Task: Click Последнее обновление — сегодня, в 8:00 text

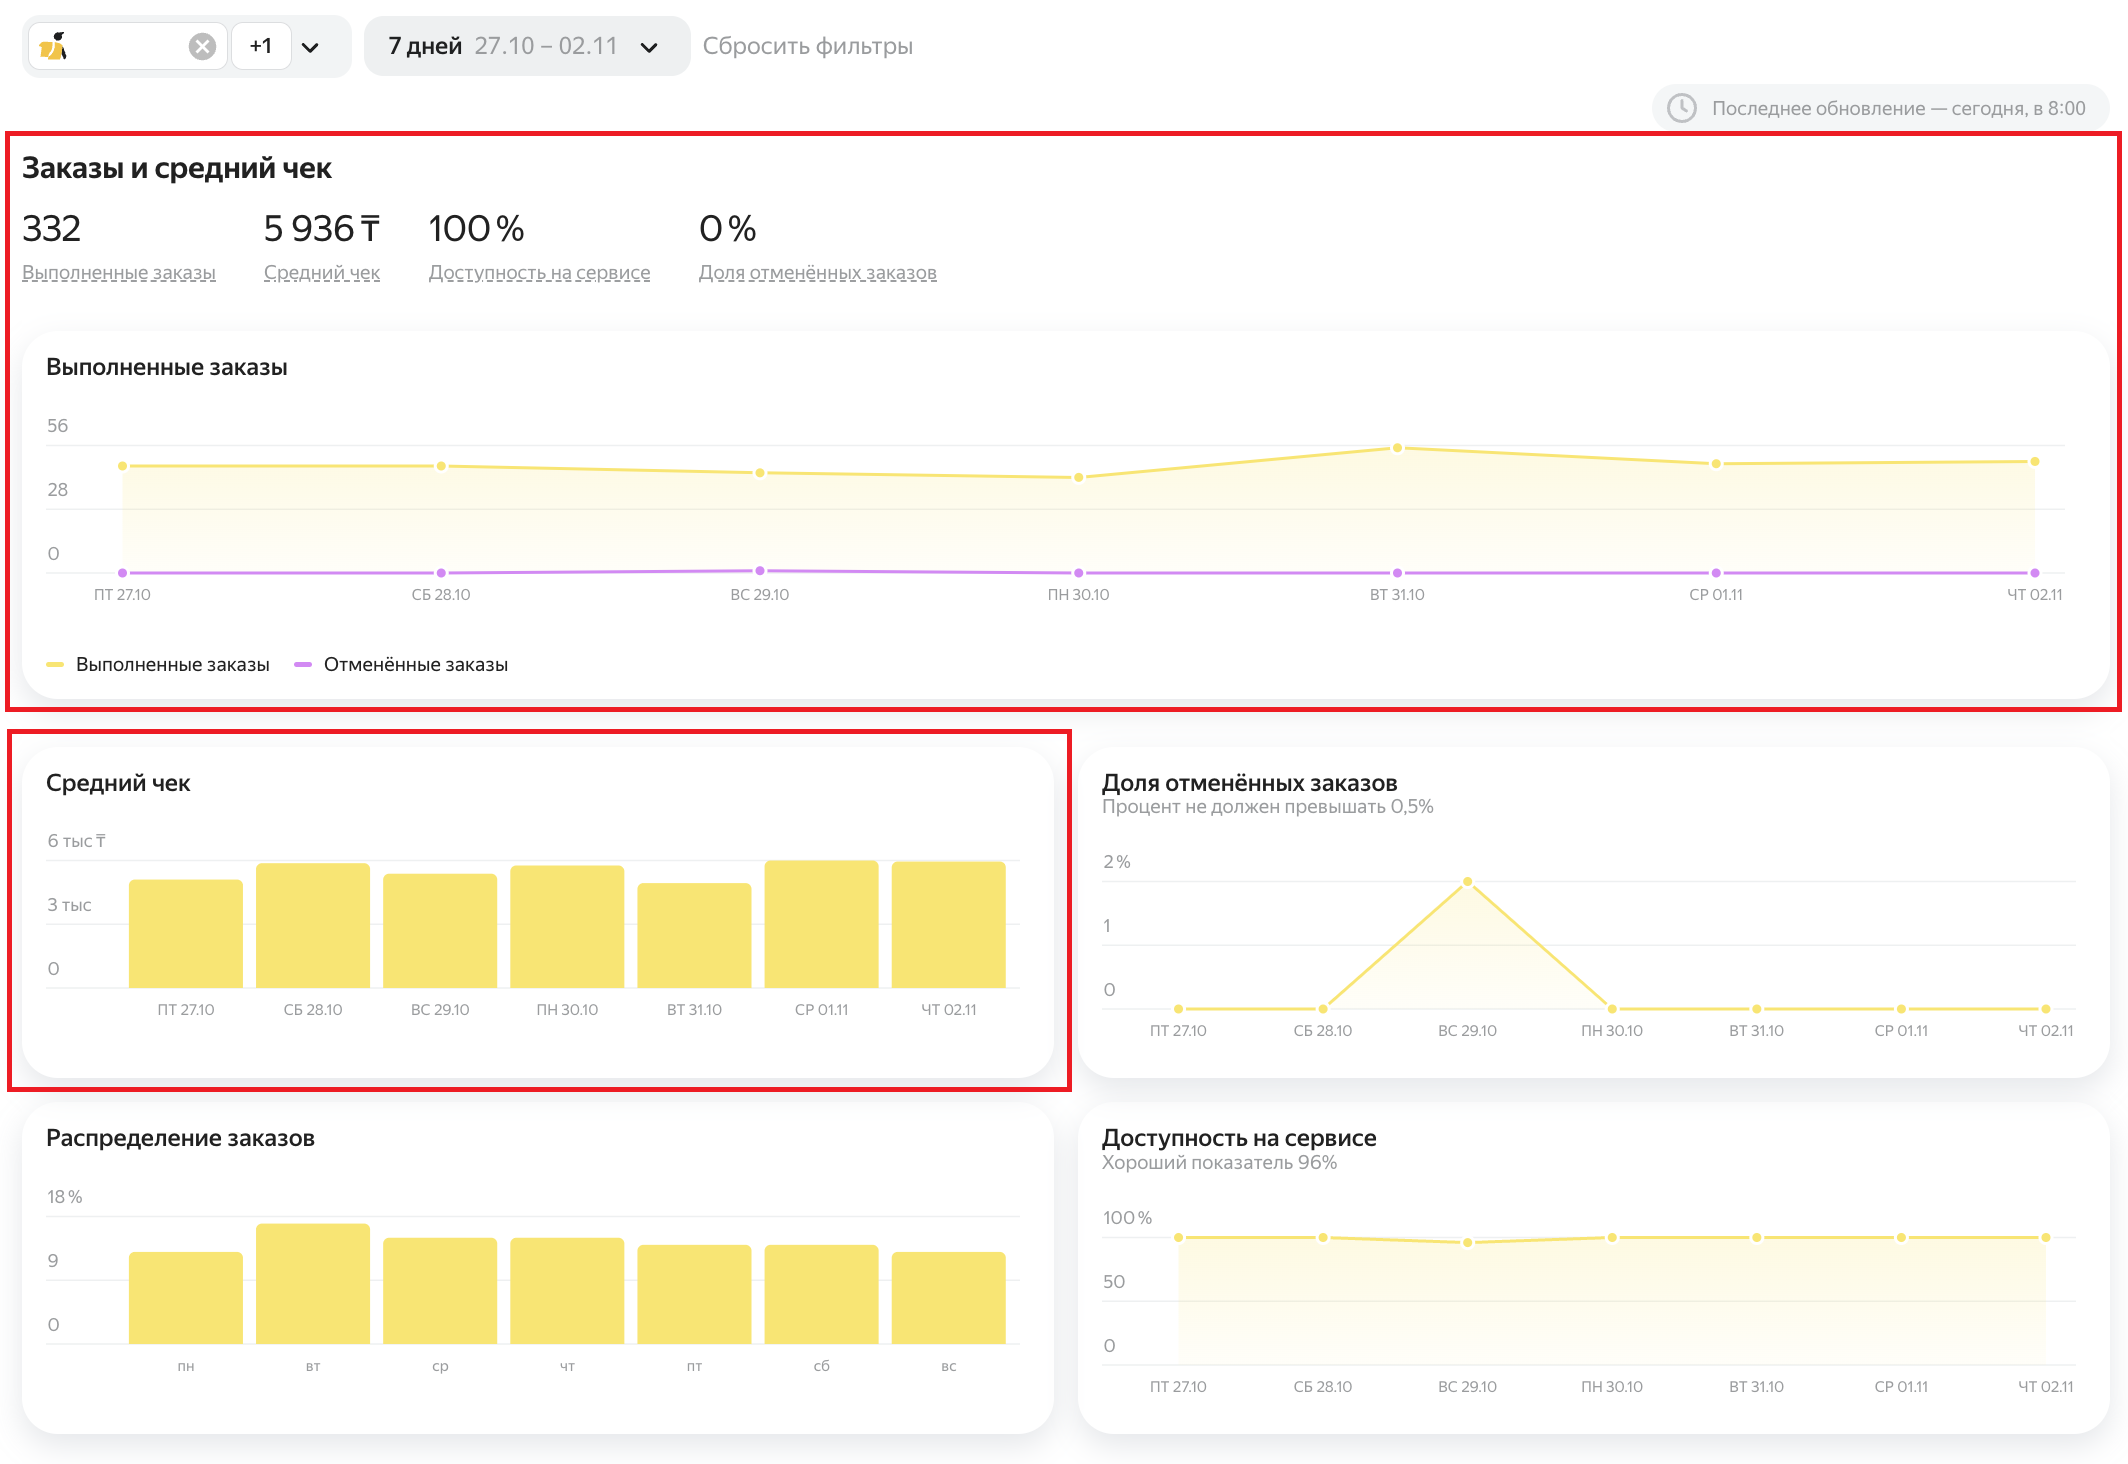Action: click(x=1898, y=108)
